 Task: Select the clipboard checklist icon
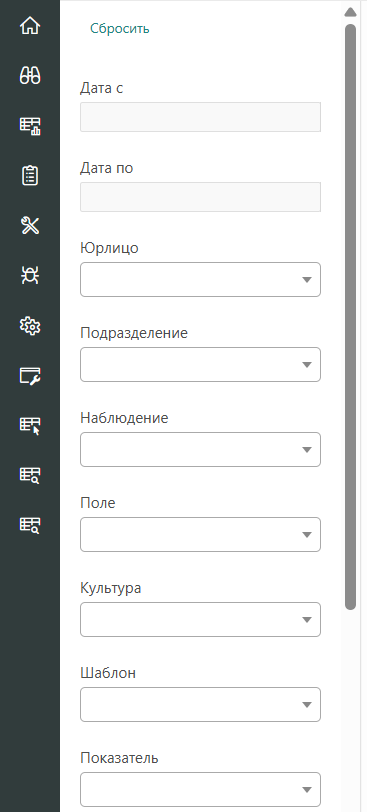pyautogui.click(x=30, y=176)
